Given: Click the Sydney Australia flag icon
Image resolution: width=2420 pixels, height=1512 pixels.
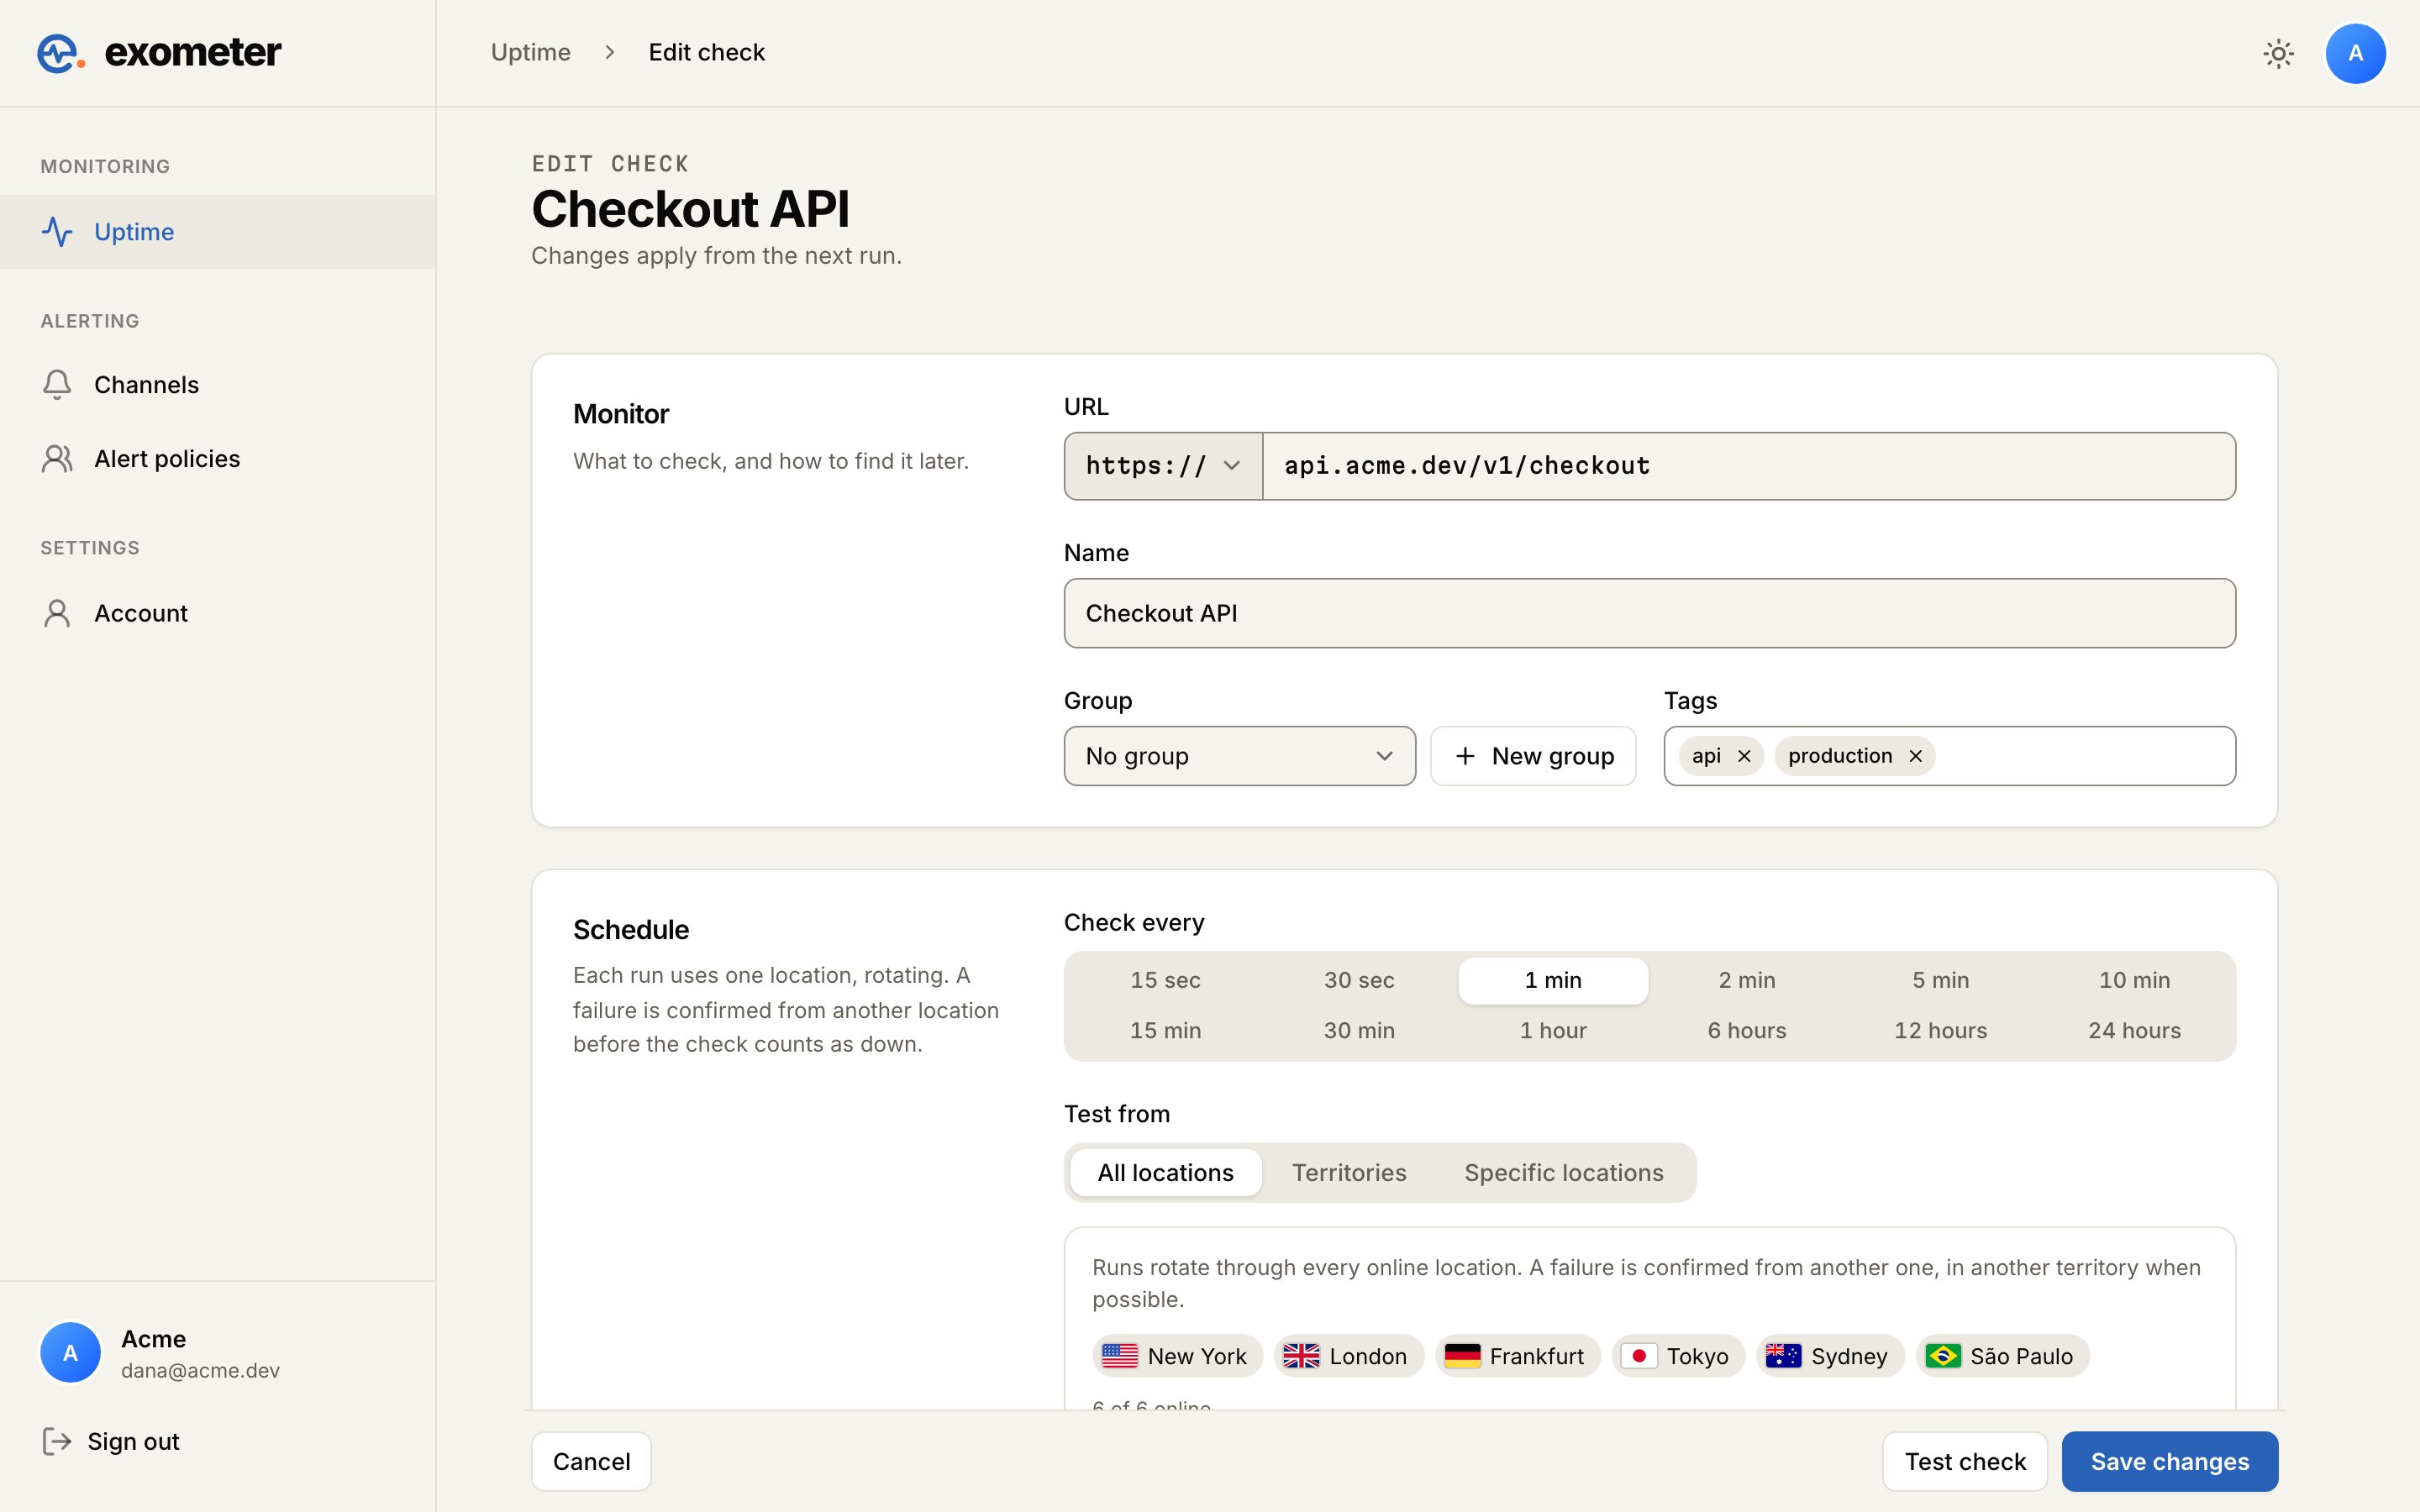Looking at the screenshot, I should click(x=1783, y=1356).
